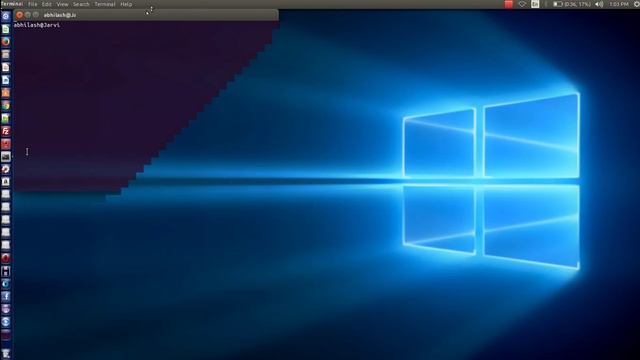The image size is (640, 360).
Task: Open the Amazon launcher icon
Action: click(x=6, y=182)
